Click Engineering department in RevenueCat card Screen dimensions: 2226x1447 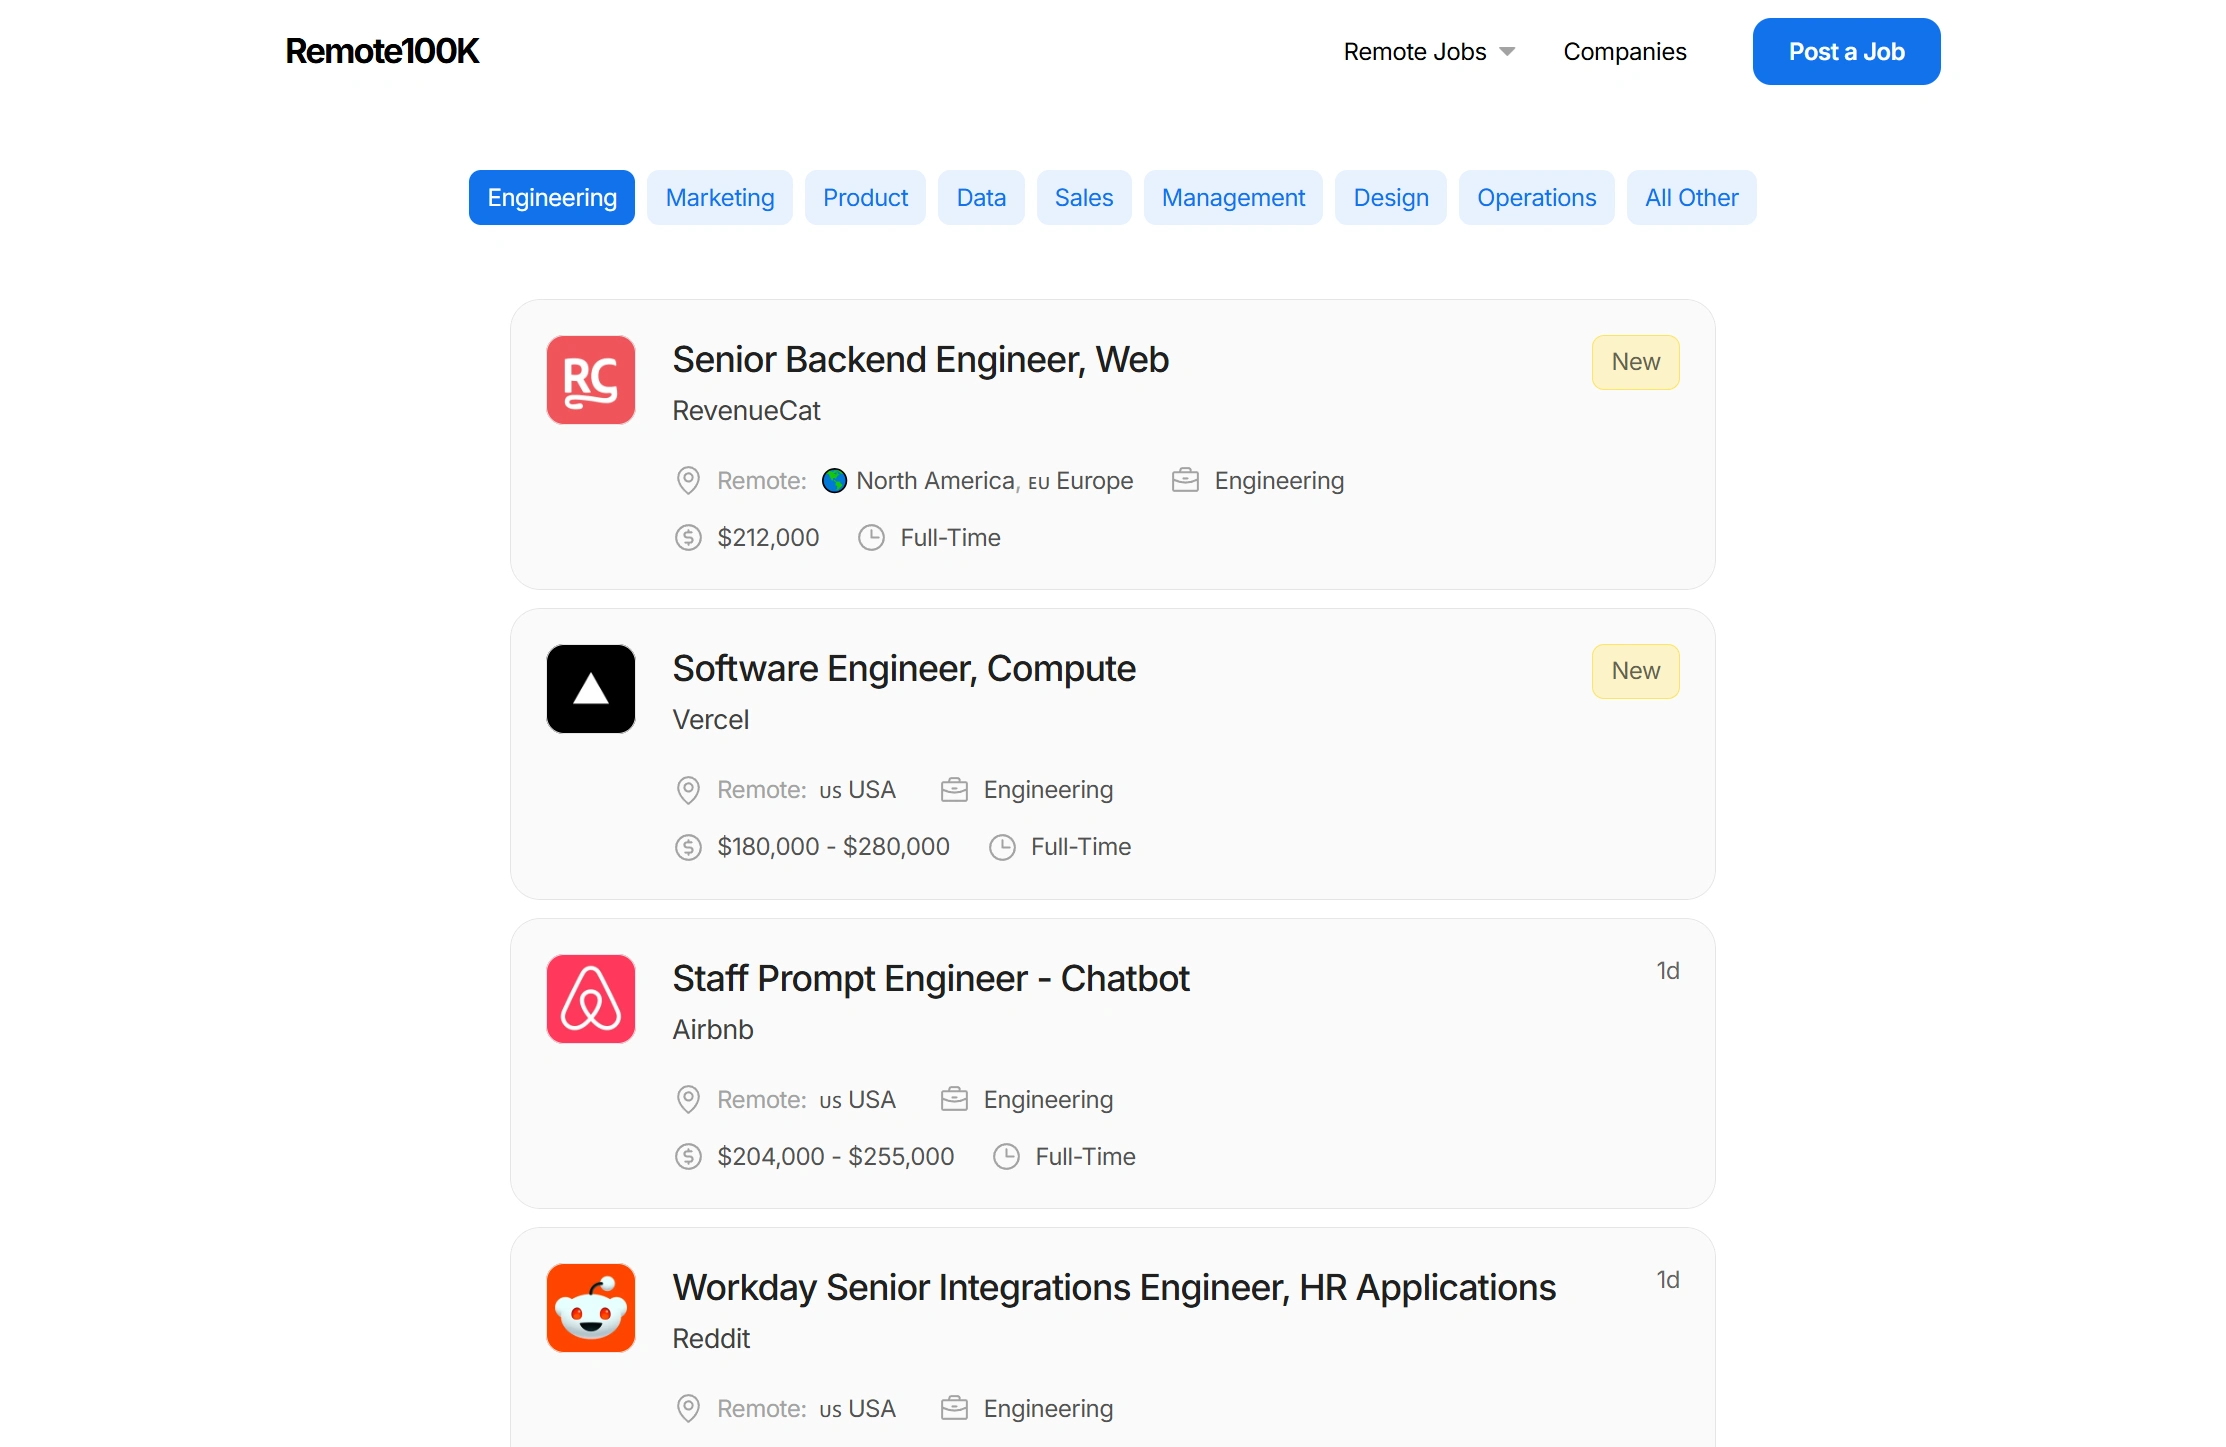(x=1279, y=481)
